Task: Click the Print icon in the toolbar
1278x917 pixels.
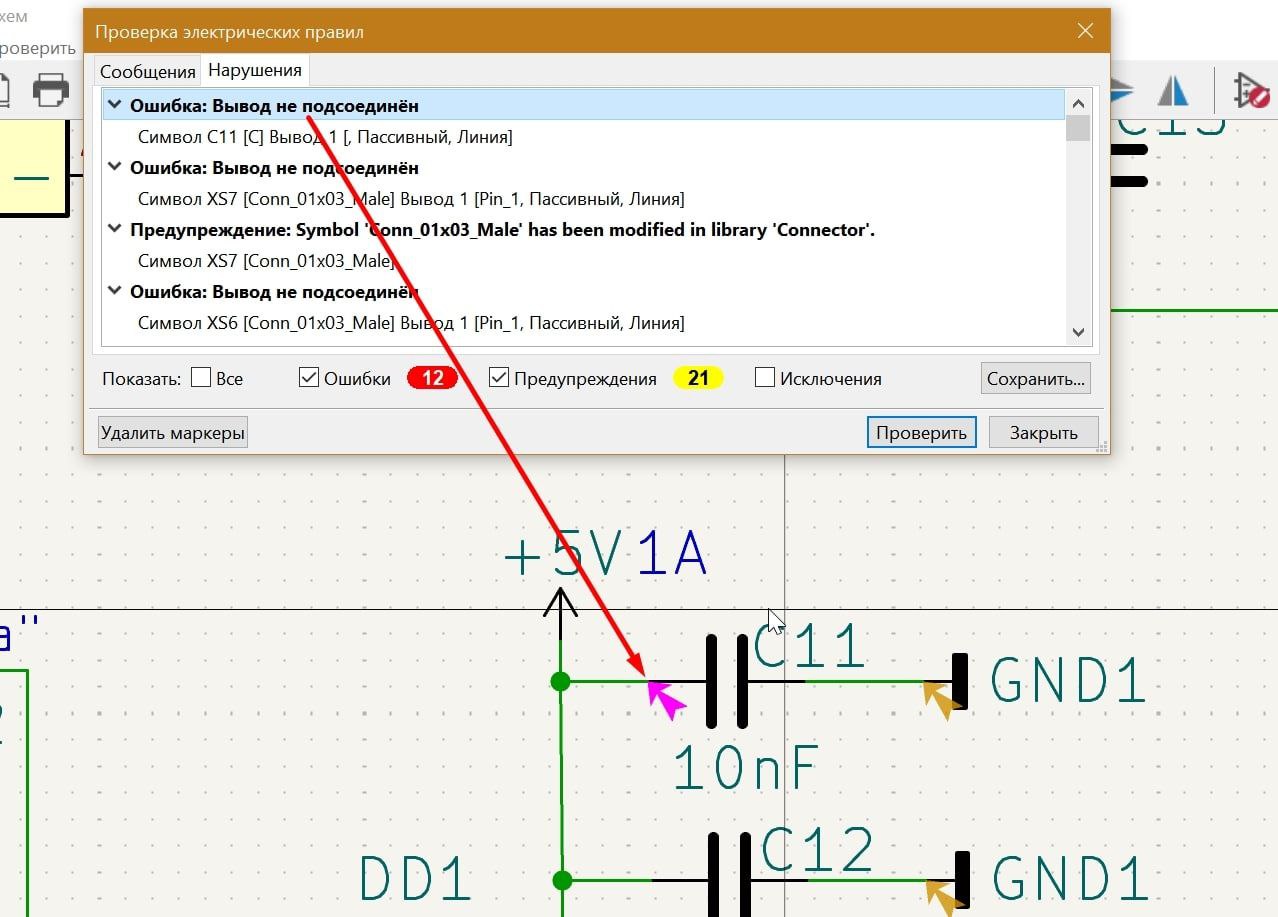Action: click(50, 90)
